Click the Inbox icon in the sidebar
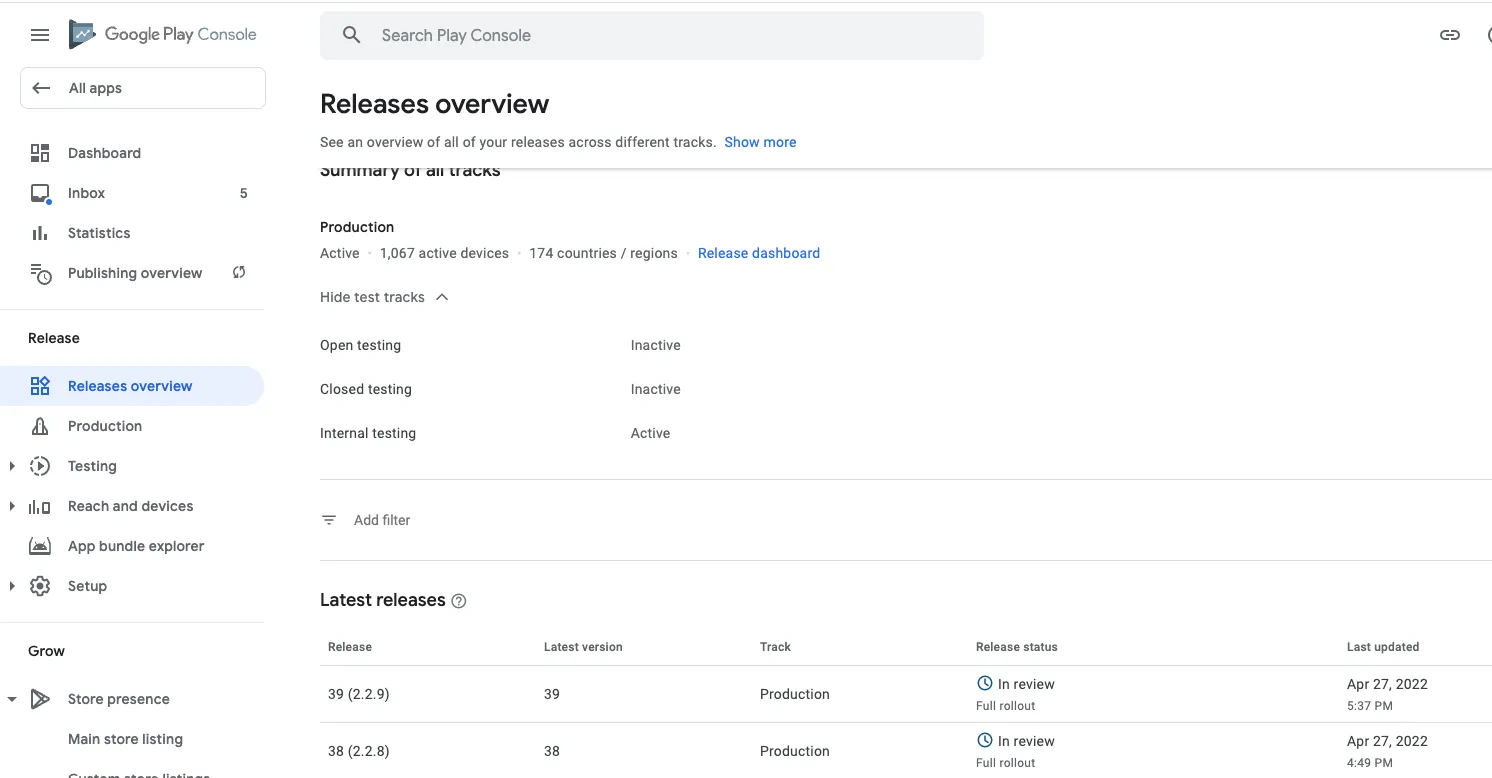This screenshot has height=778, width=1492. click(40, 193)
